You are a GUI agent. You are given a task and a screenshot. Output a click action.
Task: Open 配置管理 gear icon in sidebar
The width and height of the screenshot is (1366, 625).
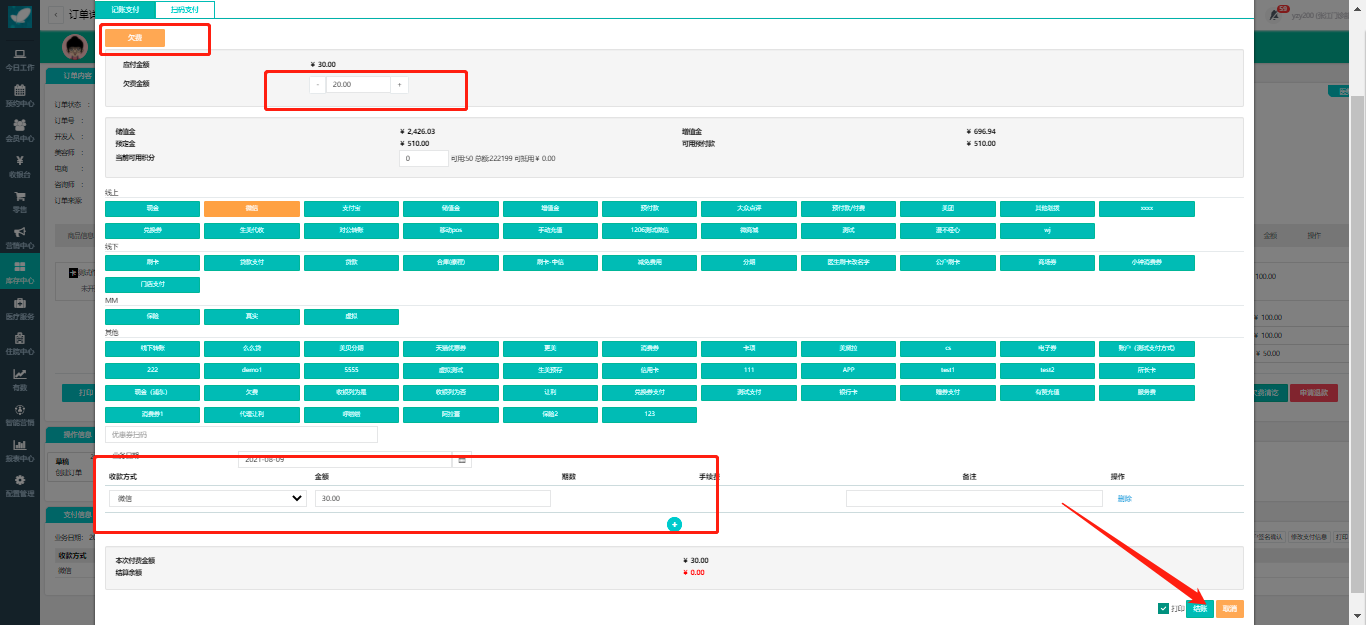[x=20, y=486]
